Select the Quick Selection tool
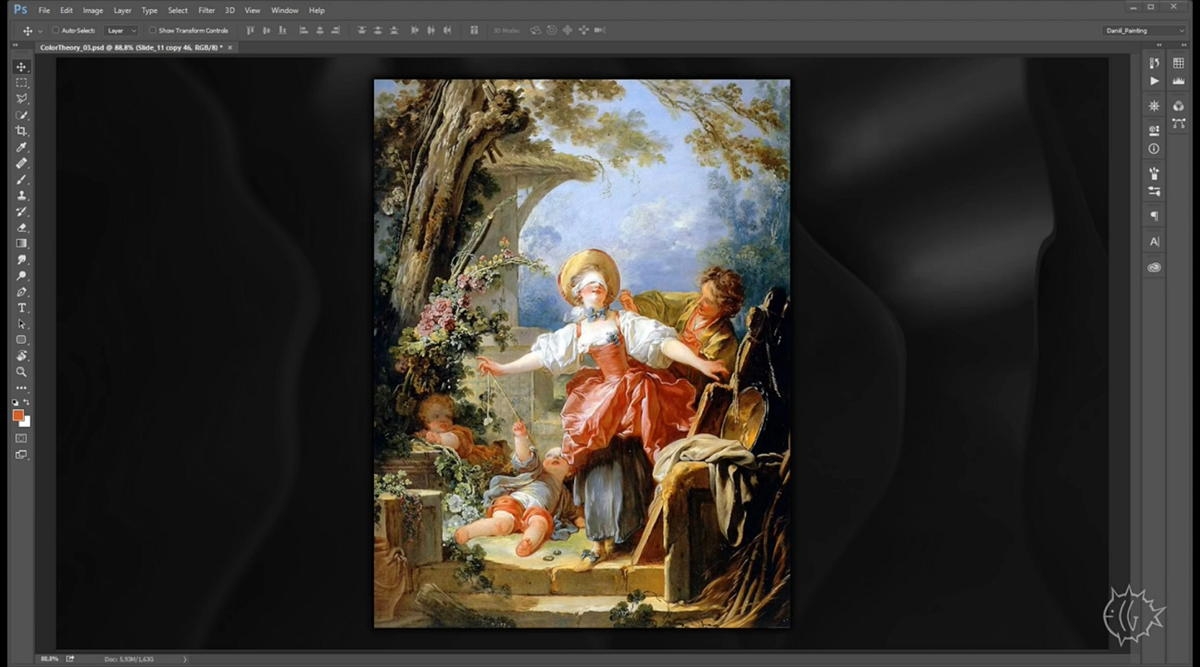Image resolution: width=1200 pixels, height=667 pixels. pos(21,115)
